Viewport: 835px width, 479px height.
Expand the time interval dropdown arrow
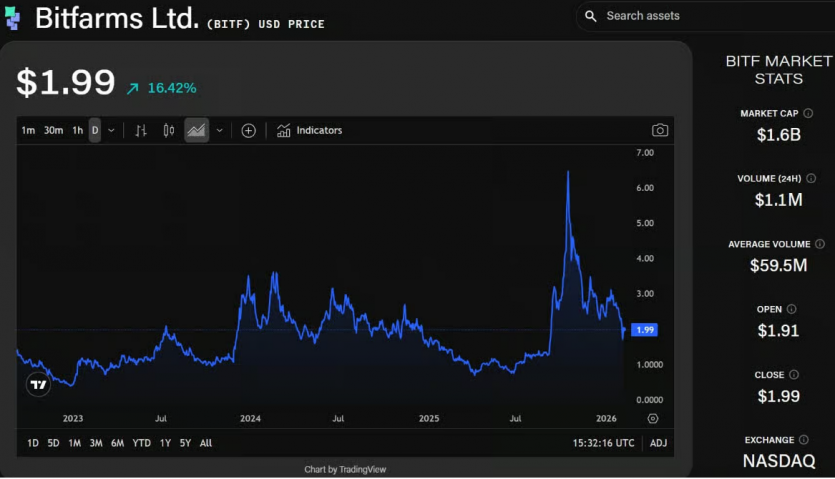(x=111, y=130)
